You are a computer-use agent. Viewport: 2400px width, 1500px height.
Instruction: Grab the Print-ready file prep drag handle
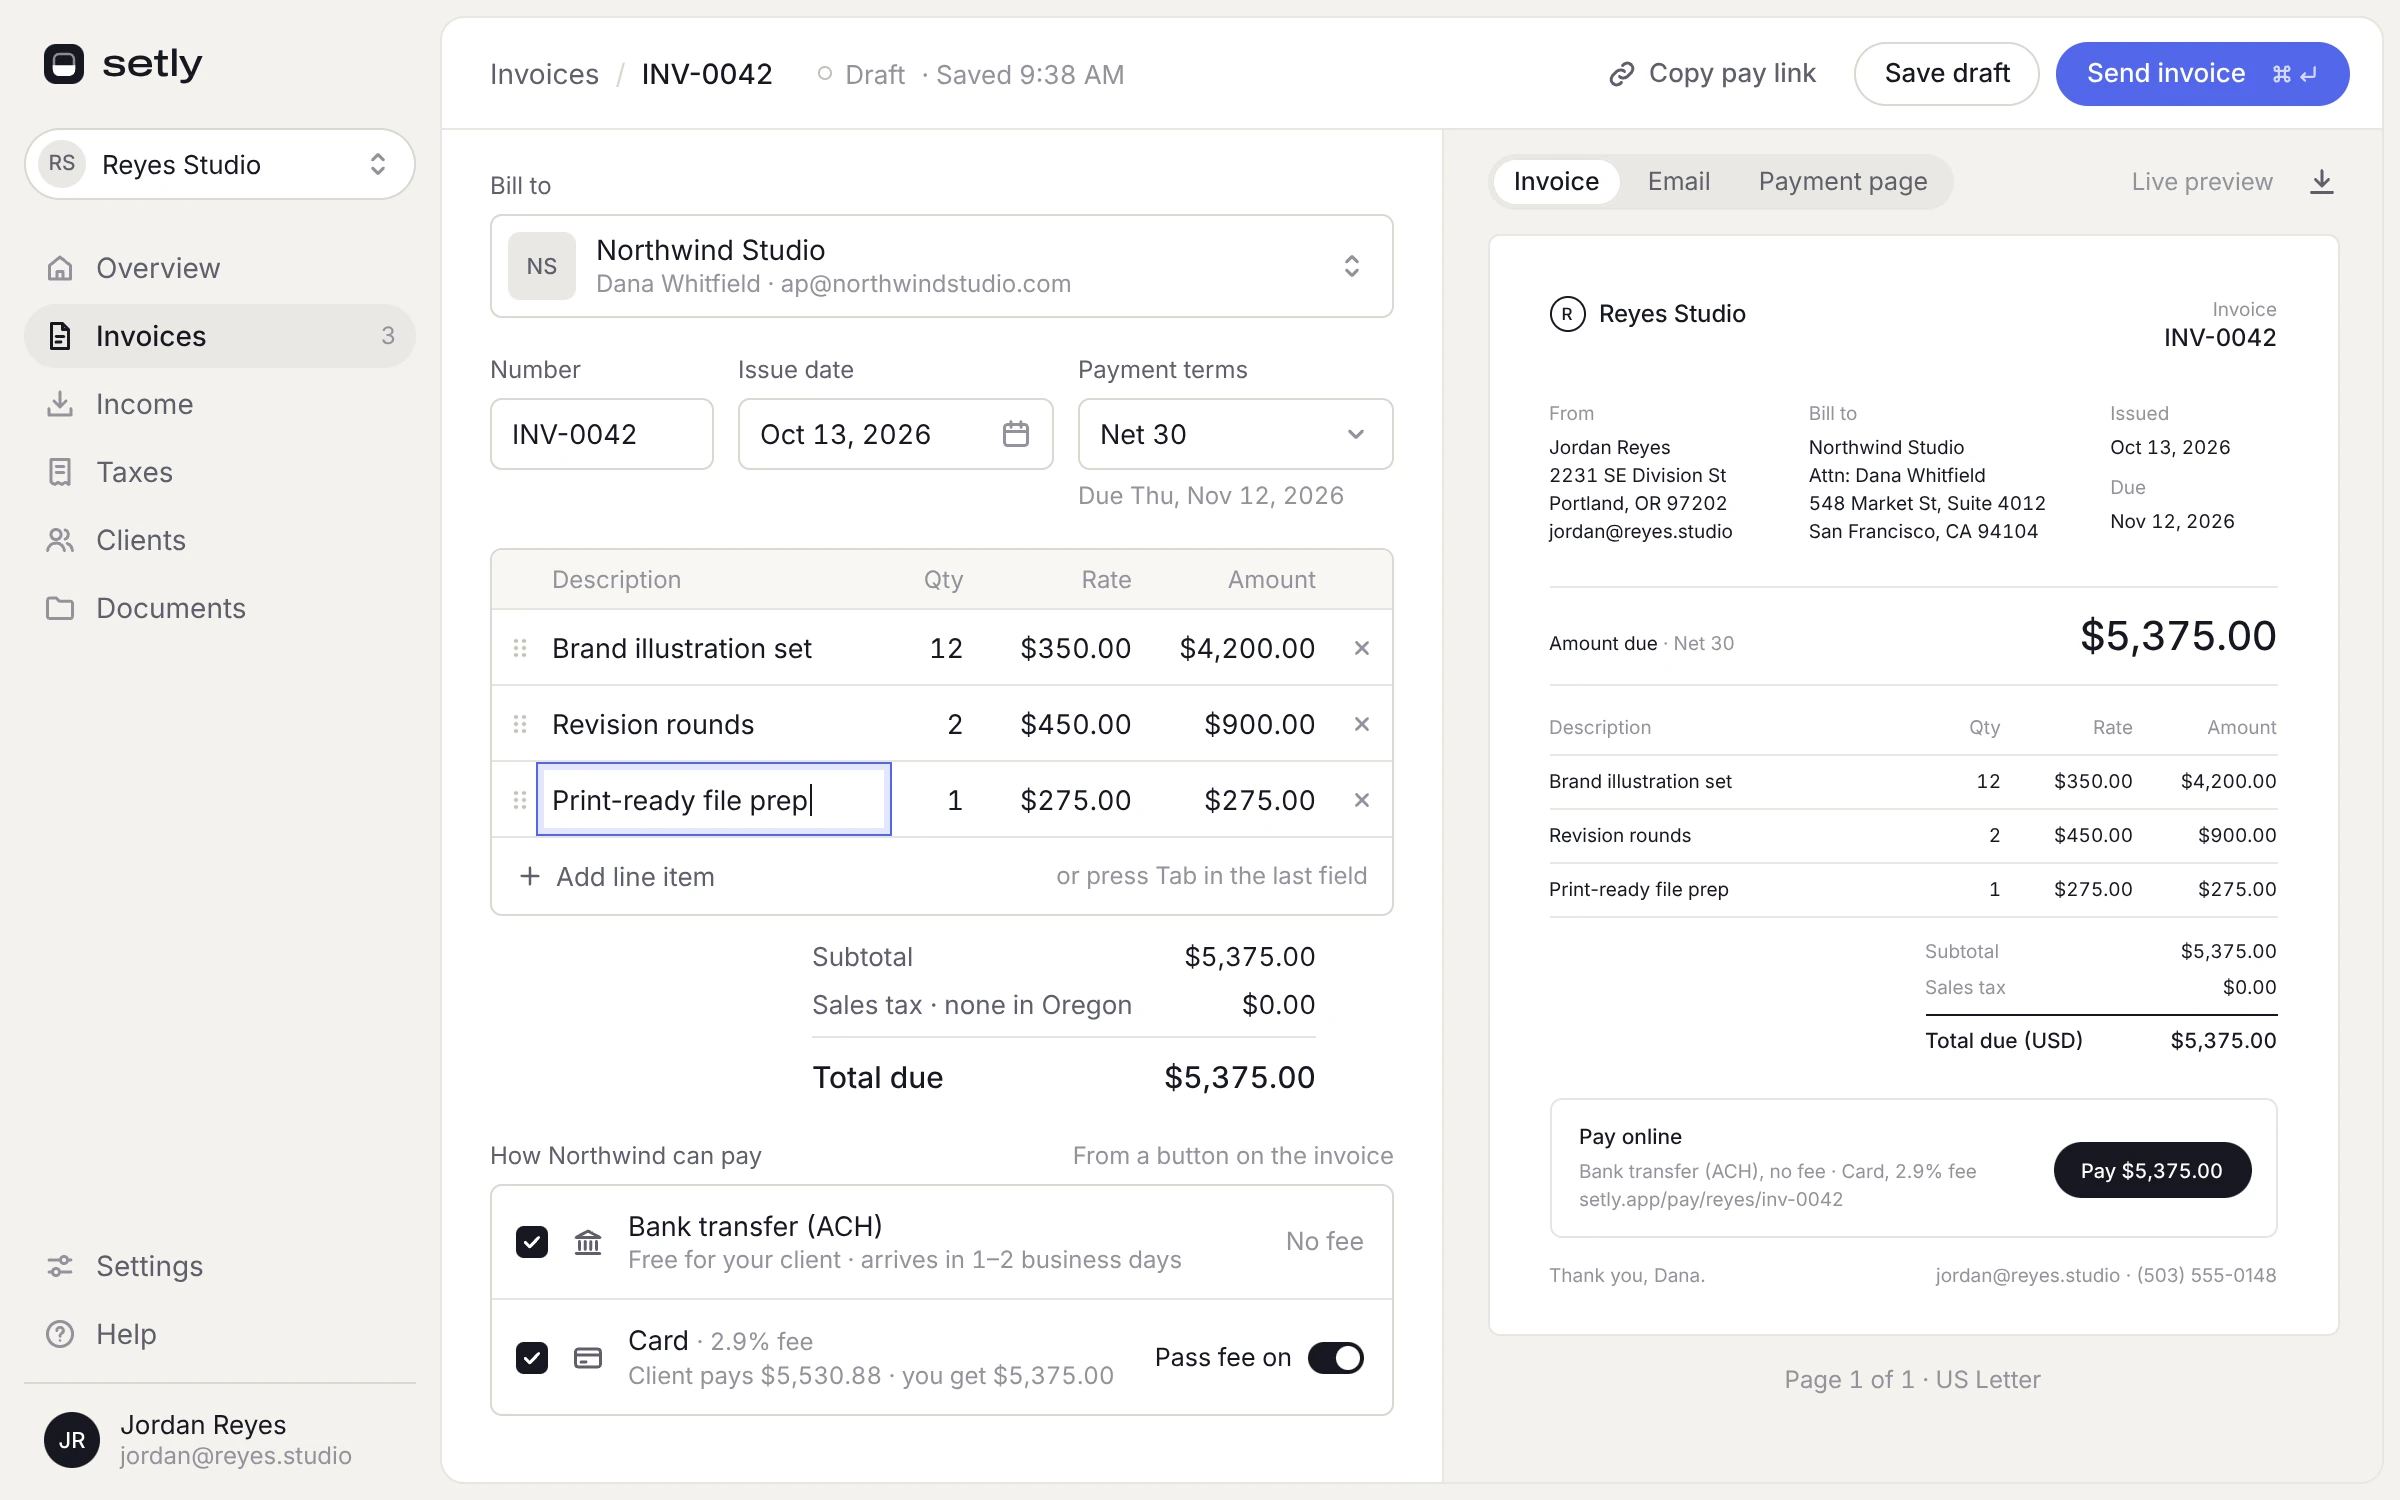pos(520,800)
